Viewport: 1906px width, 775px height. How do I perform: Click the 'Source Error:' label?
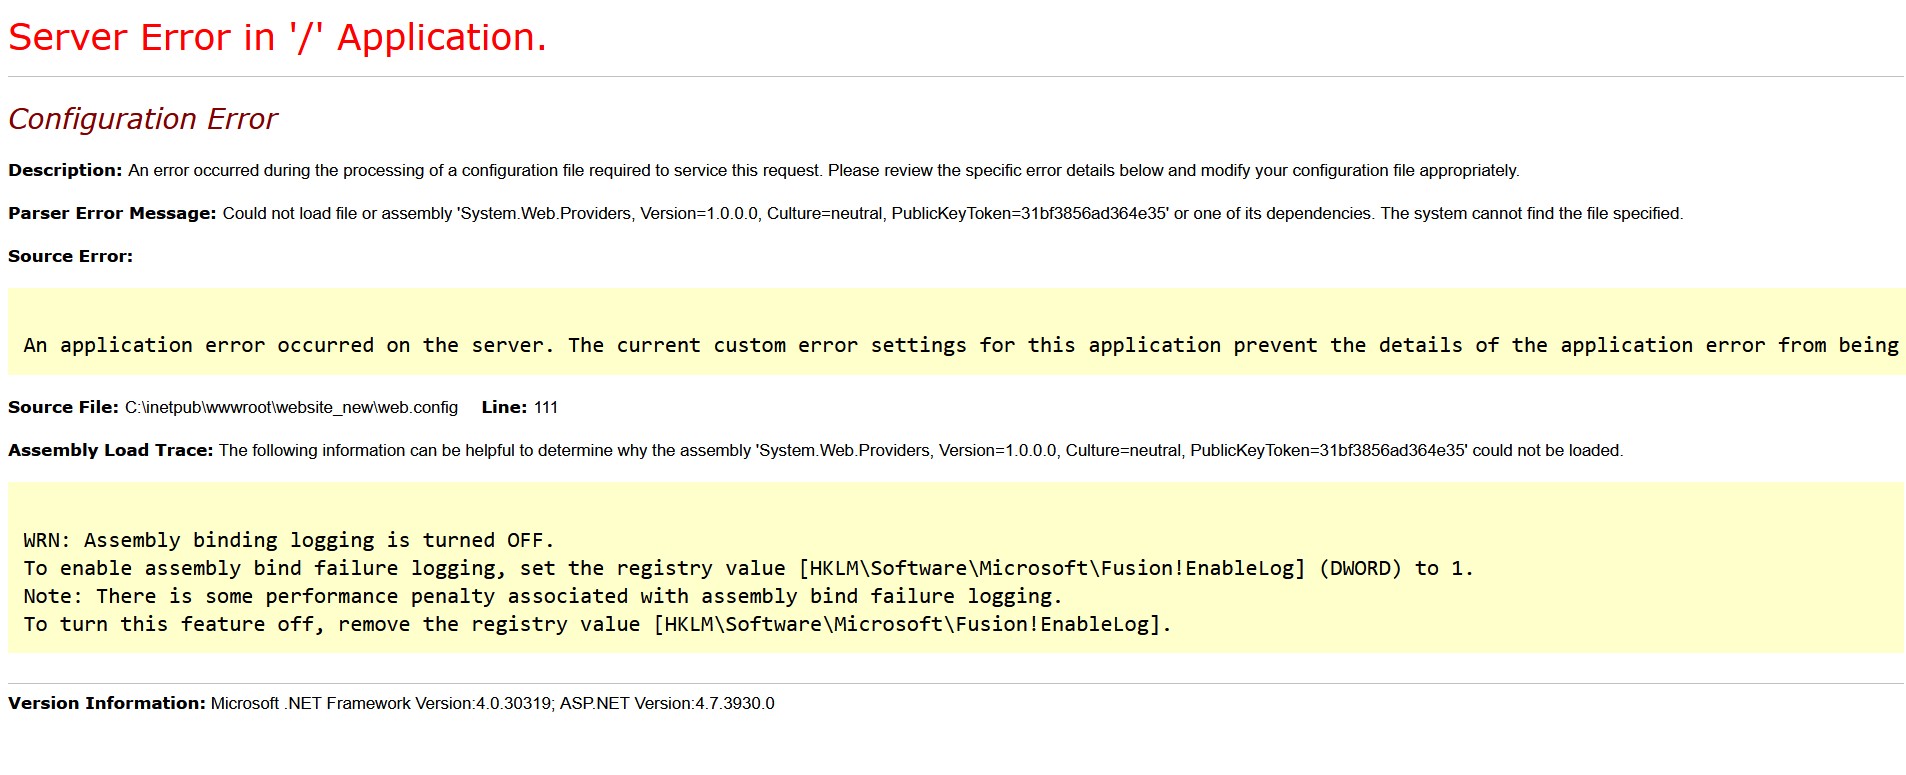coord(70,257)
